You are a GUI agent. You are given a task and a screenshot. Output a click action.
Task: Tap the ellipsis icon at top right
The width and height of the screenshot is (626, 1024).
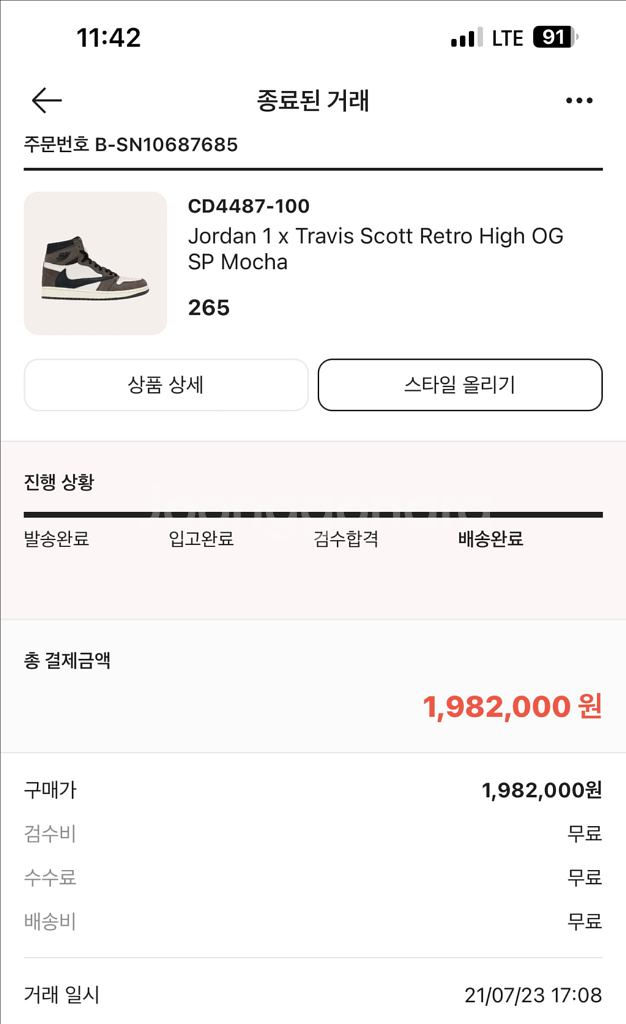(x=578, y=100)
